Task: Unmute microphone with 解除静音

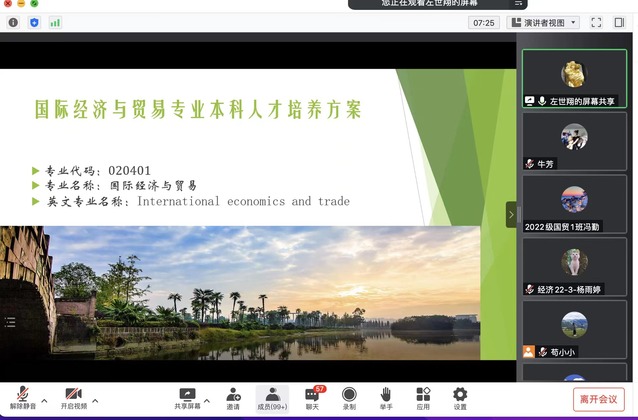Action: pos(22,399)
